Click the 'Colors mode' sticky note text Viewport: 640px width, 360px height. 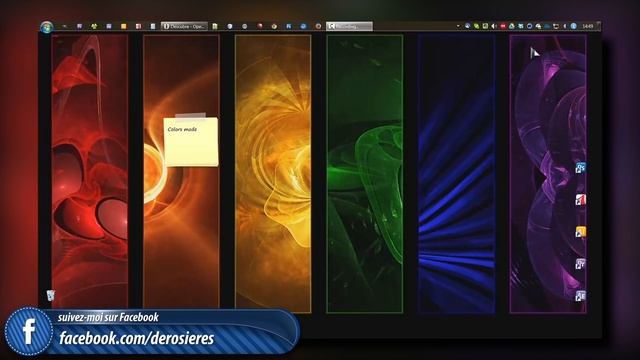point(182,129)
